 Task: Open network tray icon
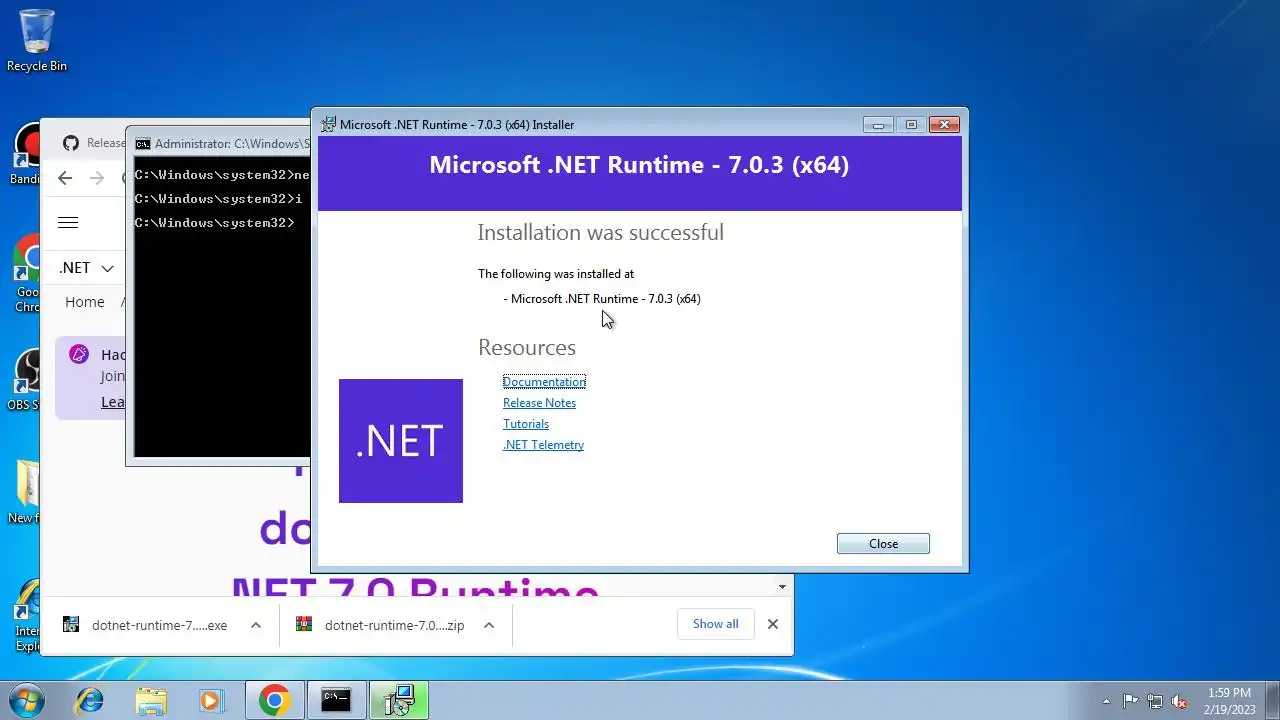tap(1155, 701)
